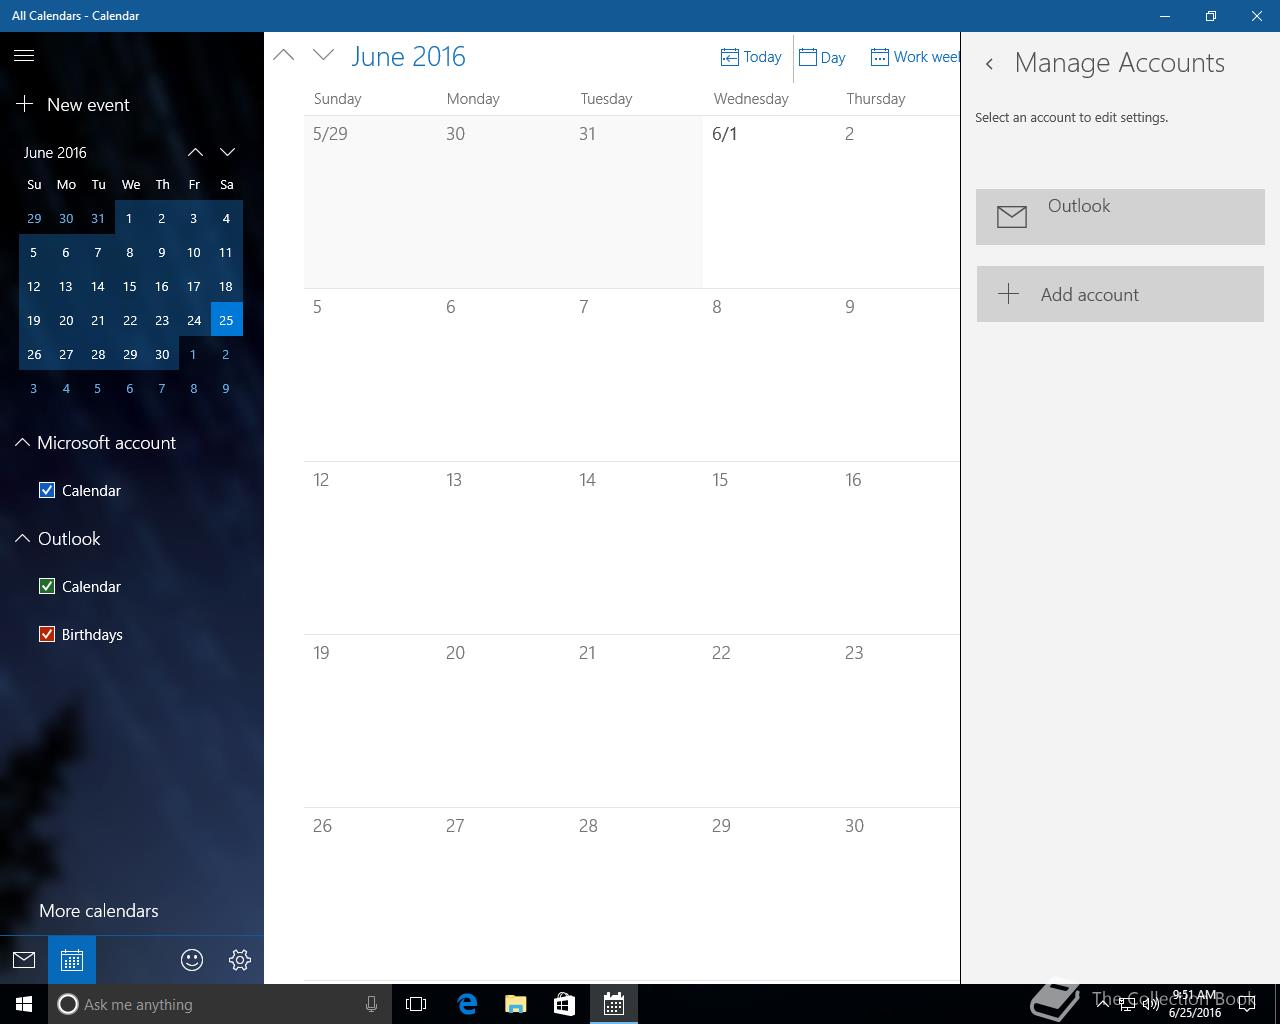Screen dimensions: 1280x1024
Task: Go back from Manage Accounts panel
Action: coord(989,64)
